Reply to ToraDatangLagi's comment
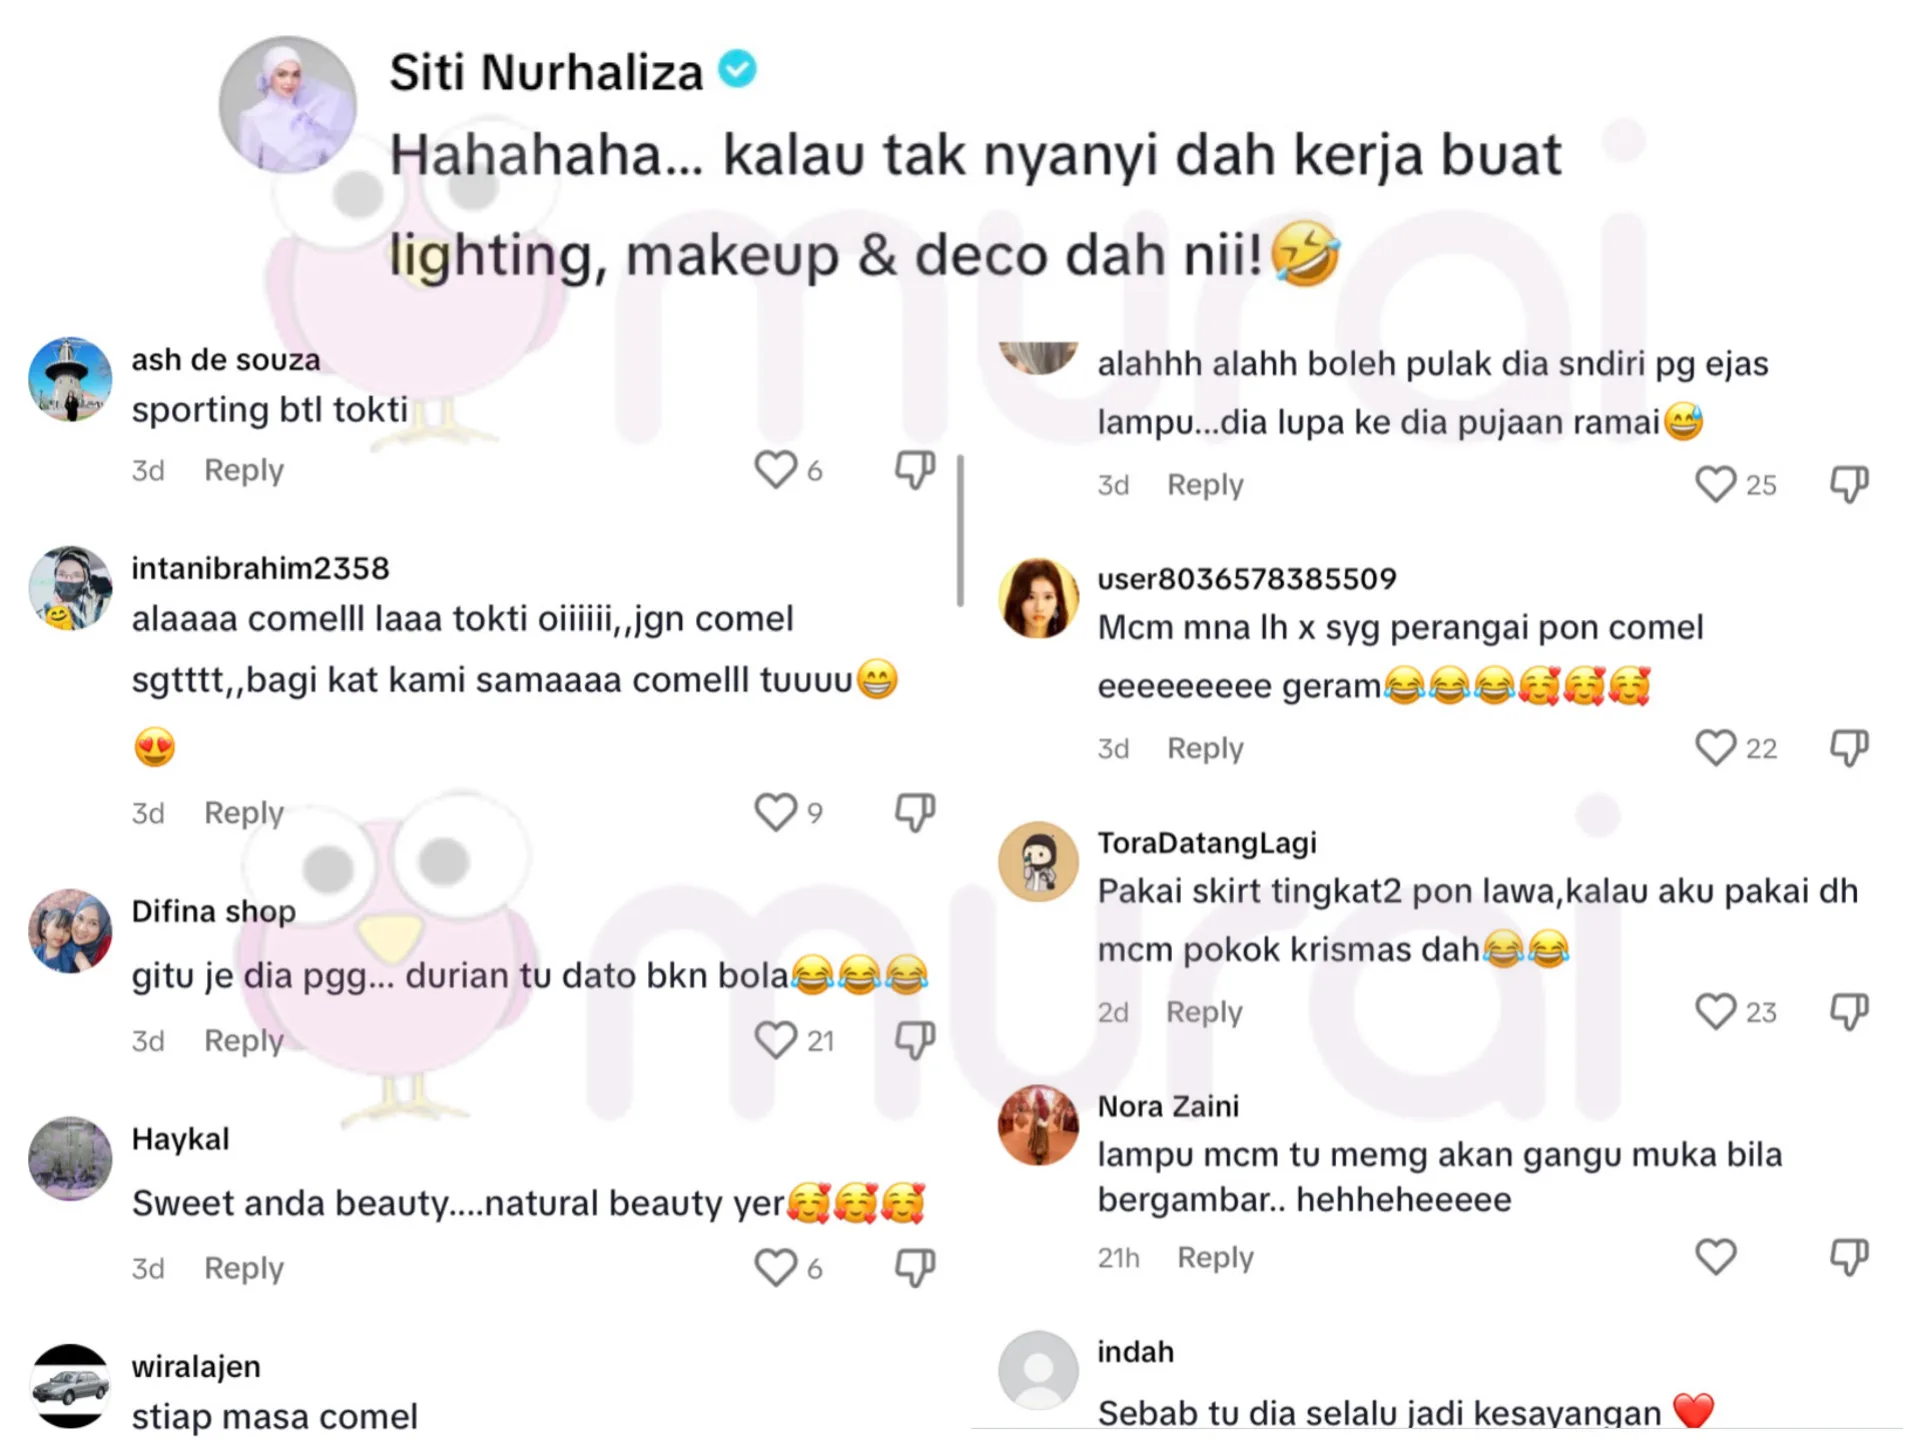 point(1204,1011)
